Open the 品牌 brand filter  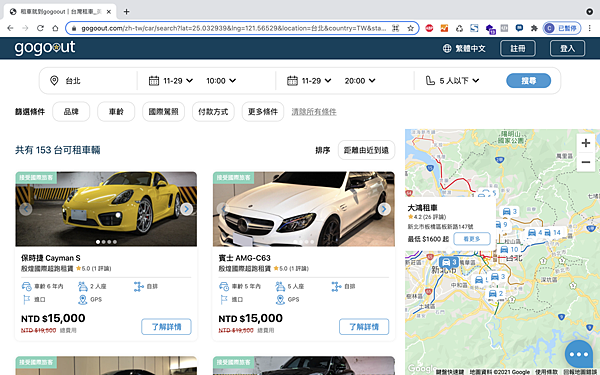click(71, 112)
